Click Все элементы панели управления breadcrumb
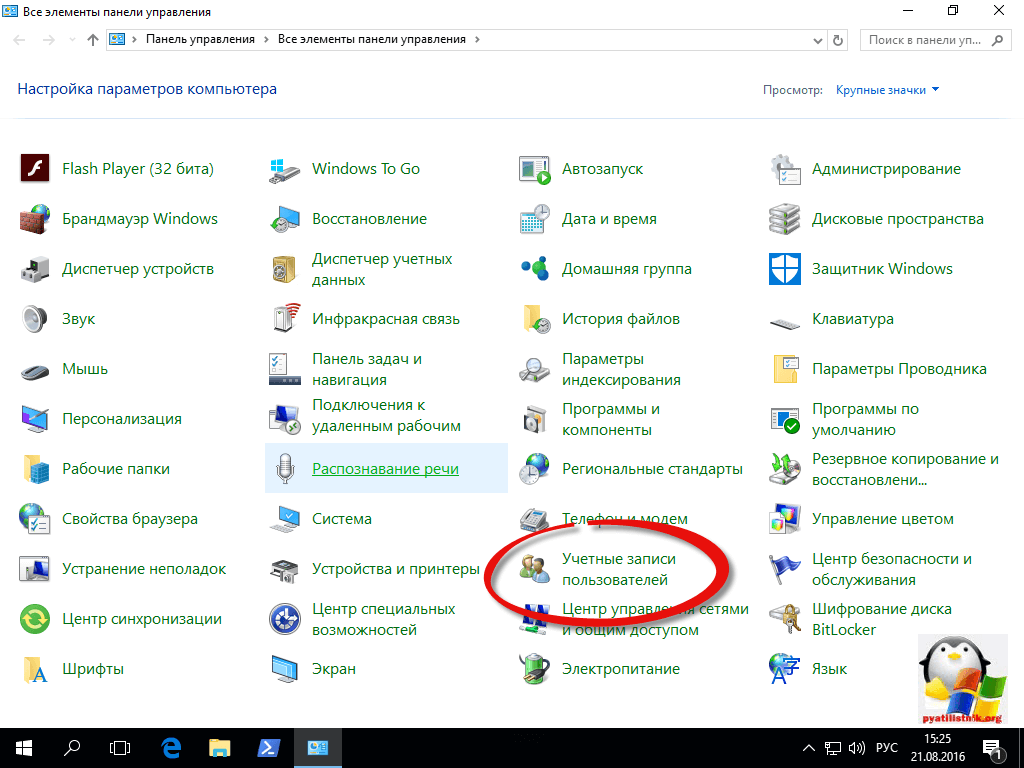 coord(371,40)
